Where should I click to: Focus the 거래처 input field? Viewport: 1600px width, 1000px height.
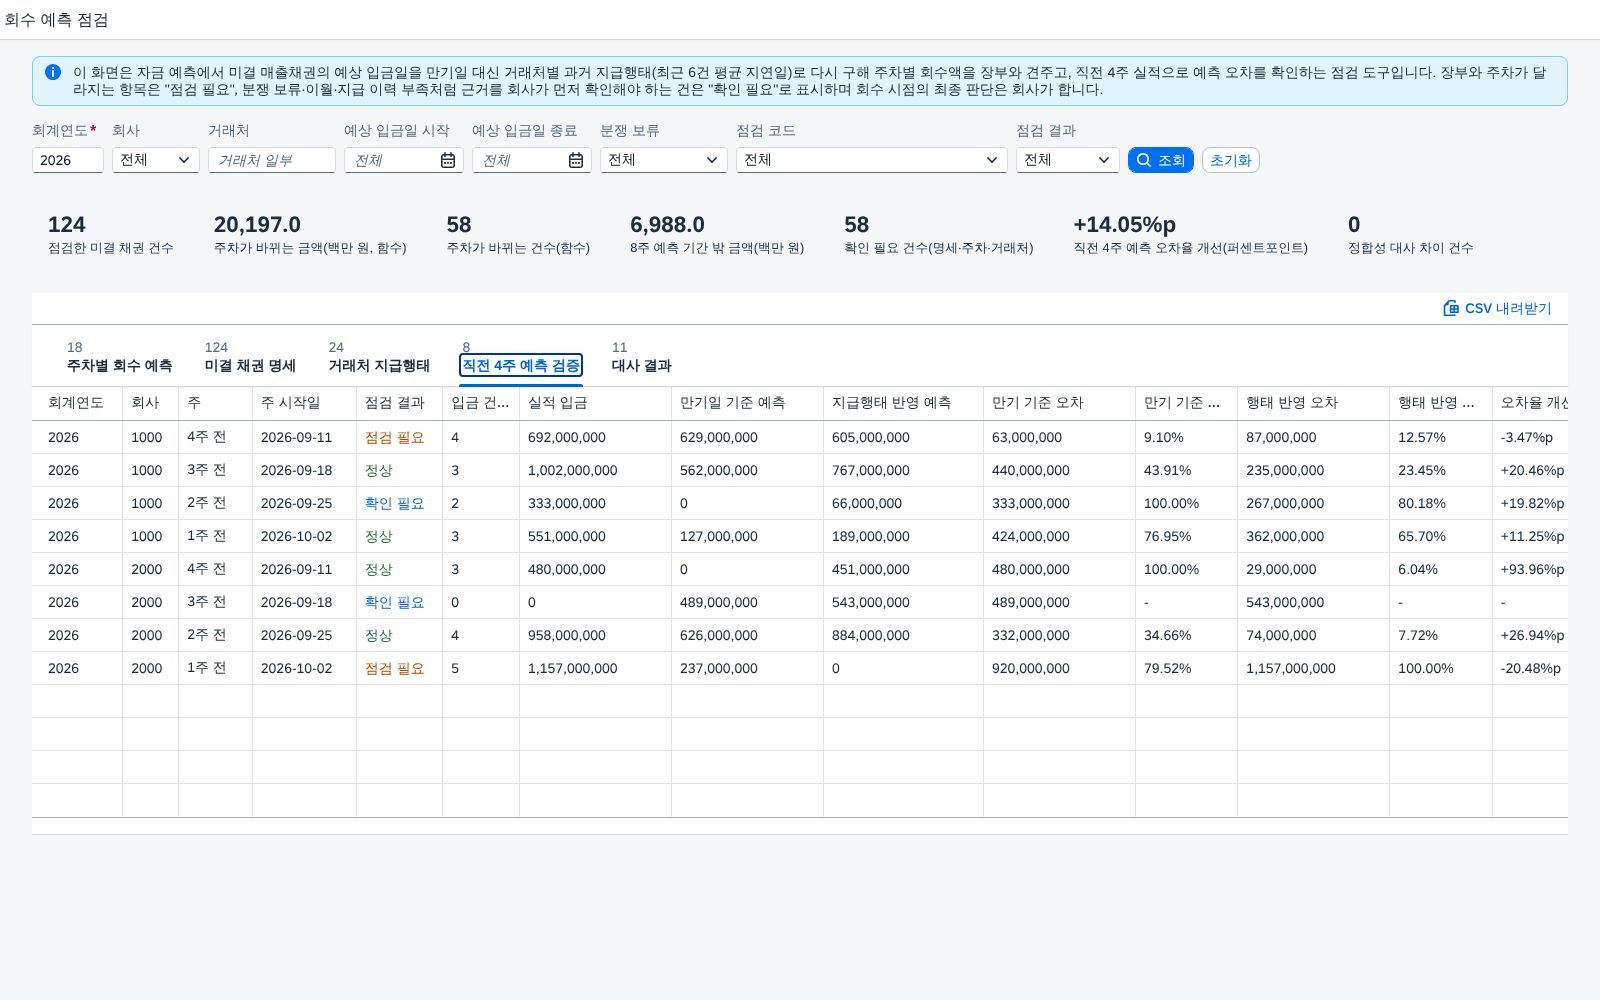coord(272,160)
